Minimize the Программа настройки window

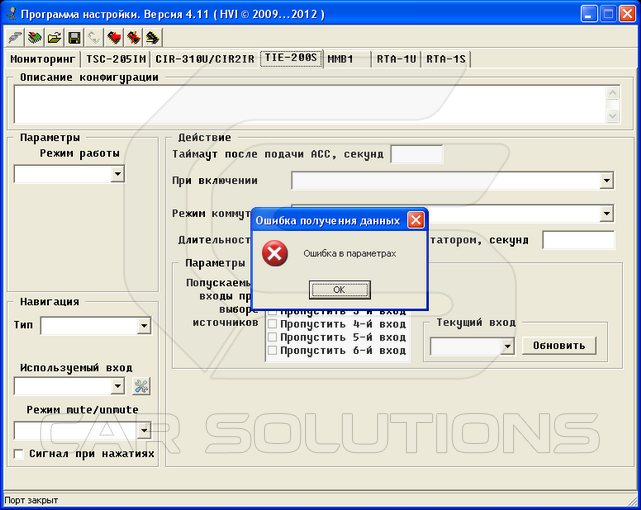589,14
